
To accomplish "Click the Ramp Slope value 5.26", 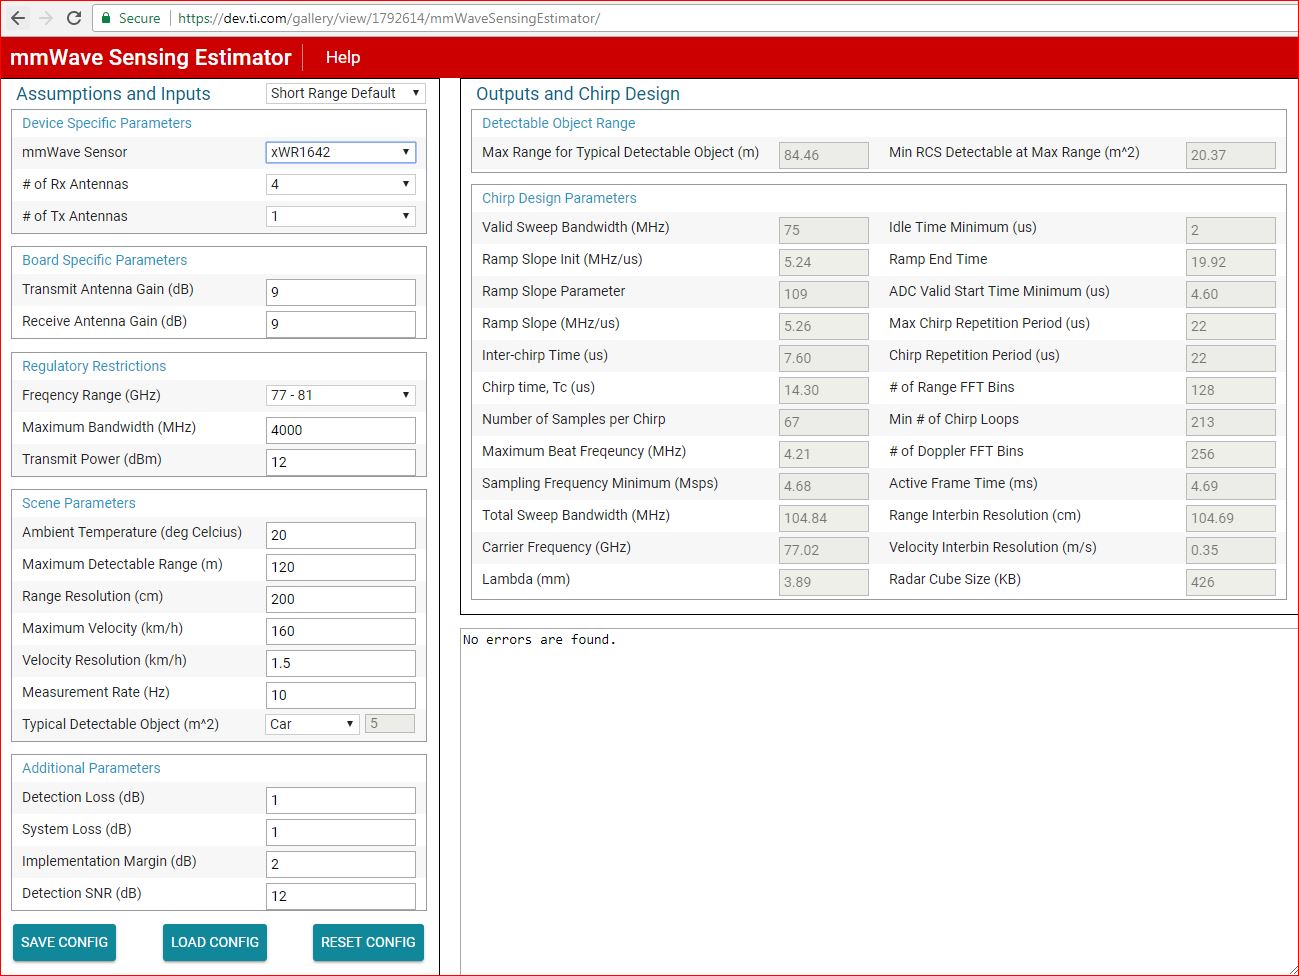I will point(824,326).
